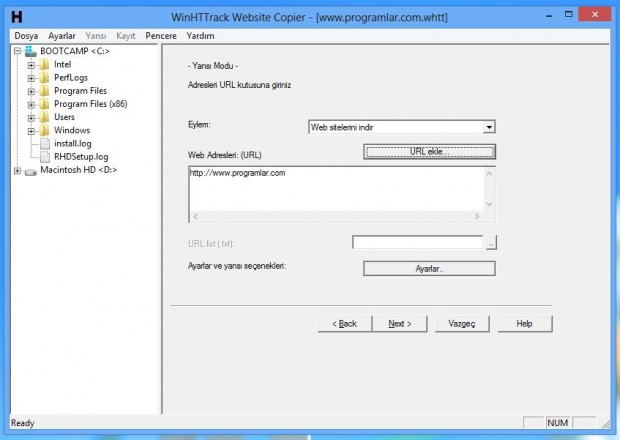Select the Windows tree label
This screenshot has width=620, height=440.
click(72, 130)
